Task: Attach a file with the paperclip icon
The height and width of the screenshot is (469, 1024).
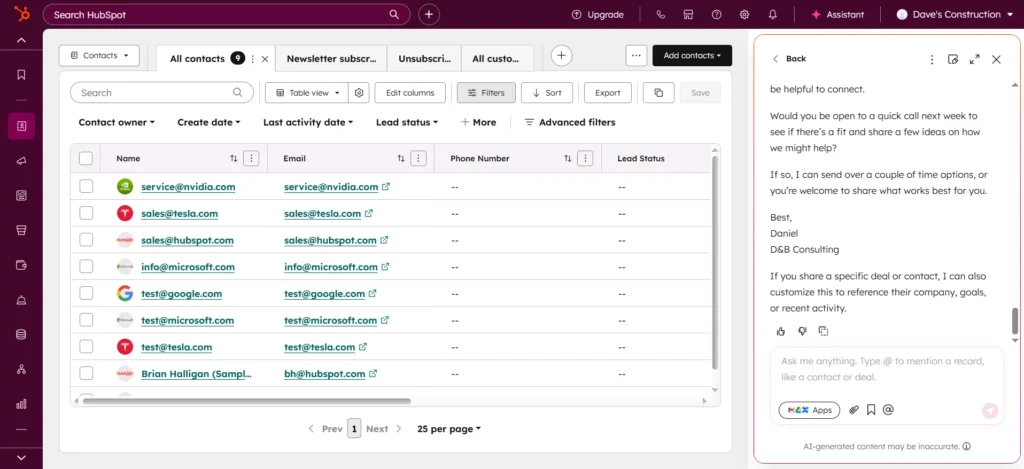Action: click(x=854, y=410)
